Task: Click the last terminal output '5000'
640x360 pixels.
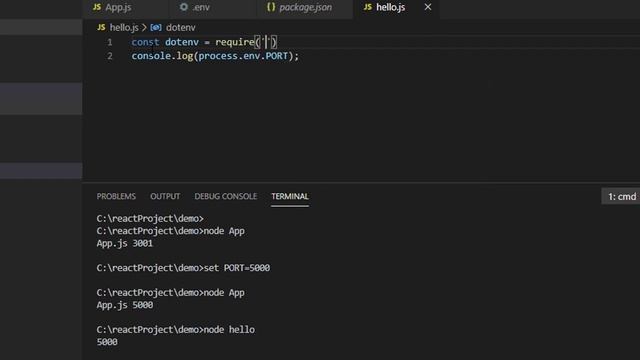Action: tap(107, 342)
